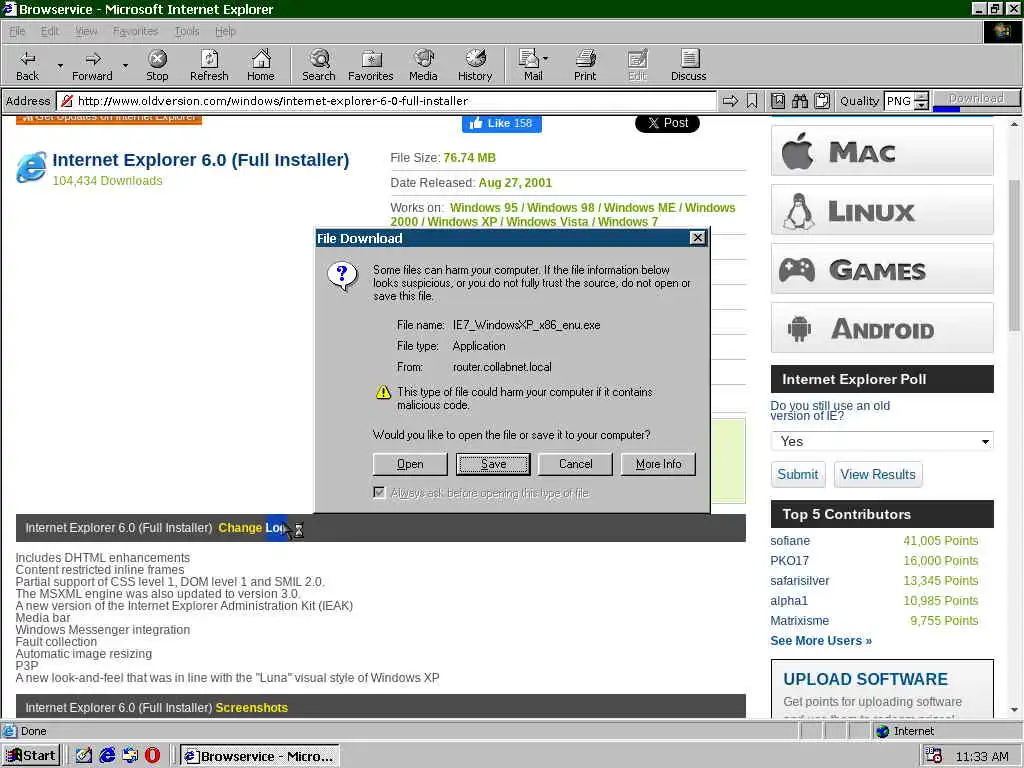Open the Media toolbar icon
Viewport: 1024px width, 768px height.
click(423, 65)
